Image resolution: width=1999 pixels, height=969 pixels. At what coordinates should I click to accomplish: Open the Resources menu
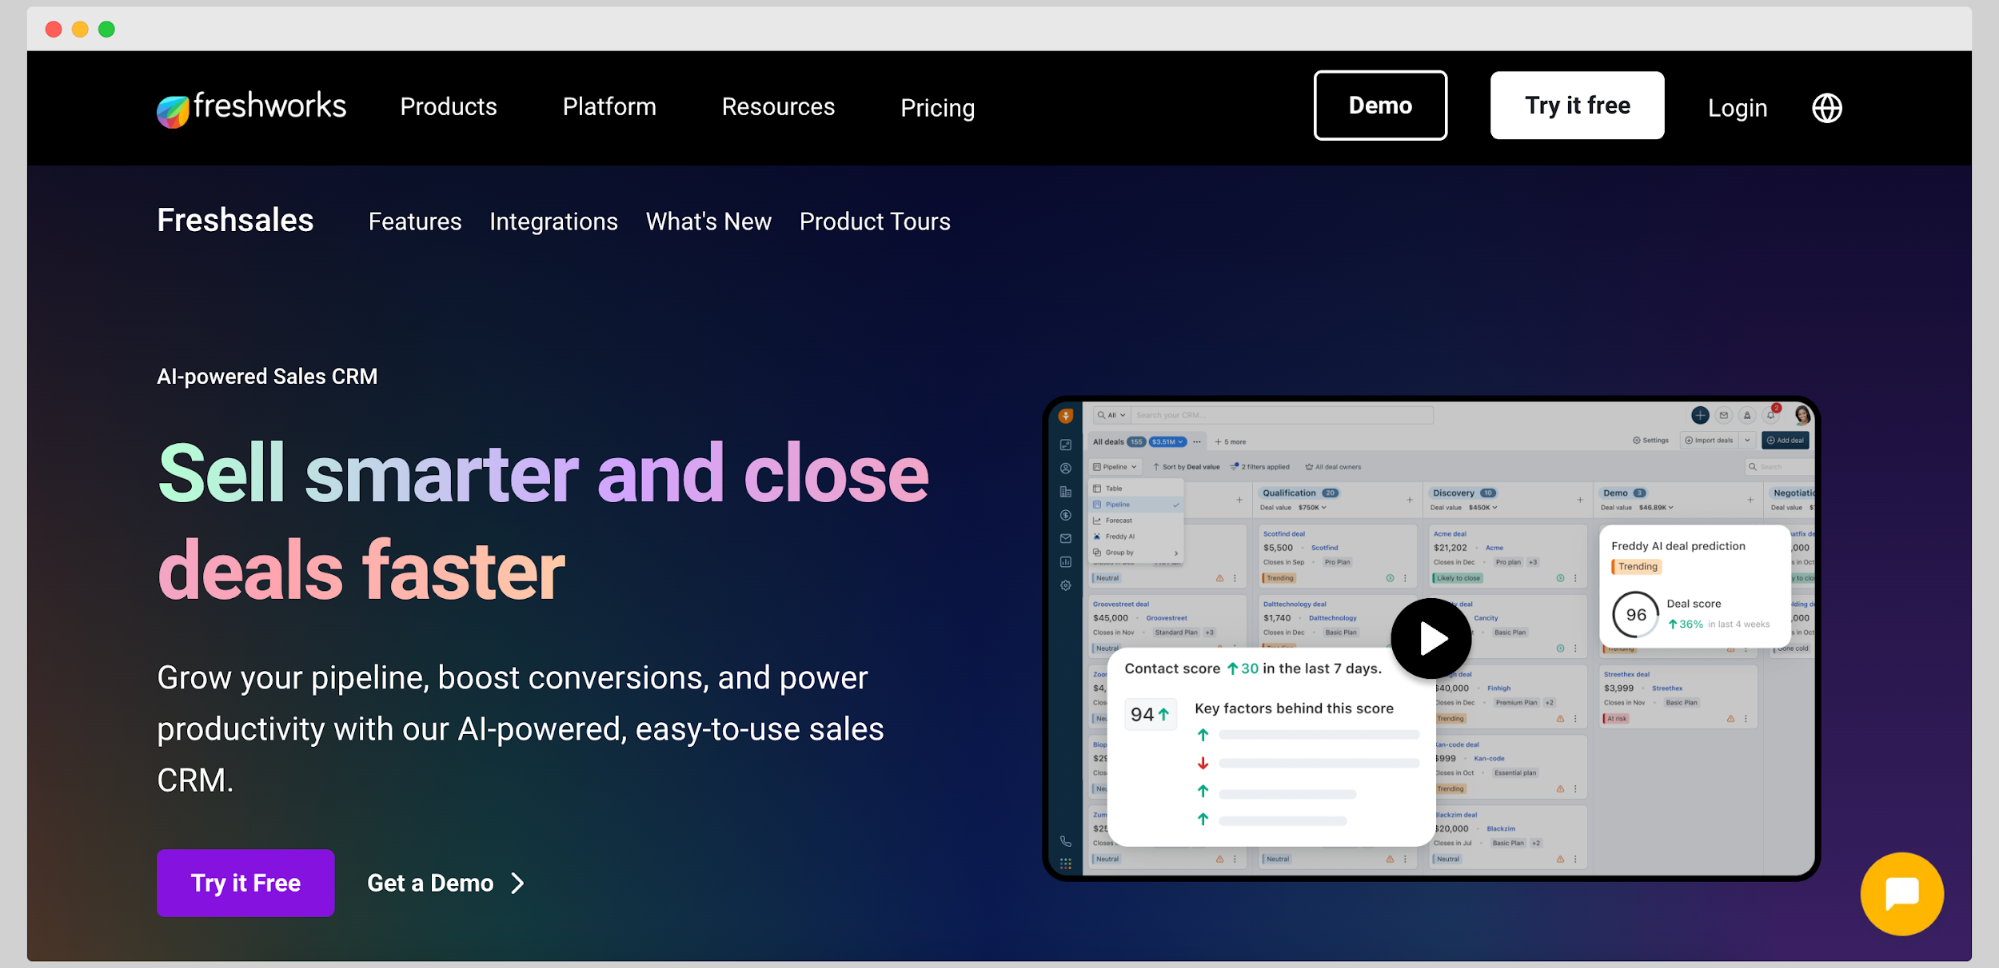point(778,107)
